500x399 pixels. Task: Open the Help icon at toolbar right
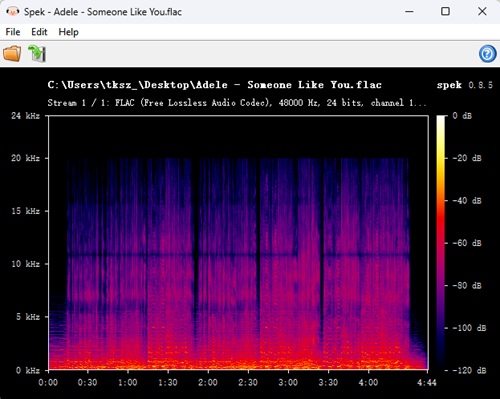(488, 54)
